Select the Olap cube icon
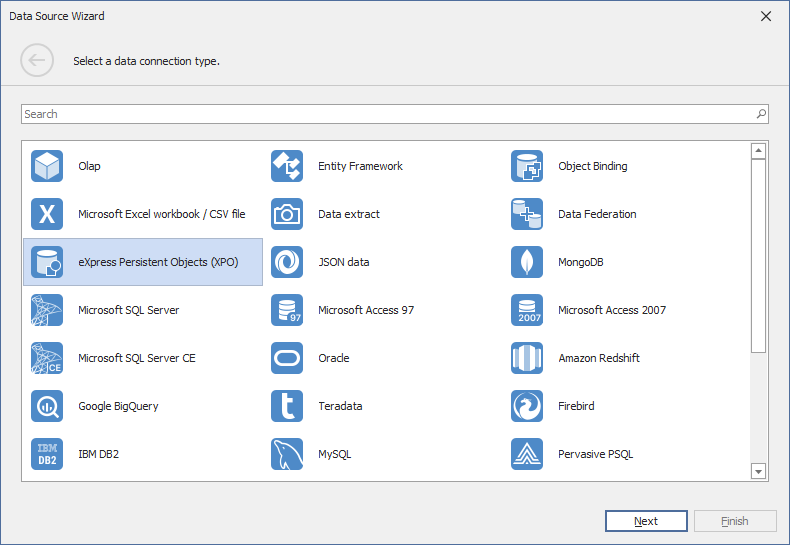The width and height of the screenshot is (790, 545). [x=47, y=166]
